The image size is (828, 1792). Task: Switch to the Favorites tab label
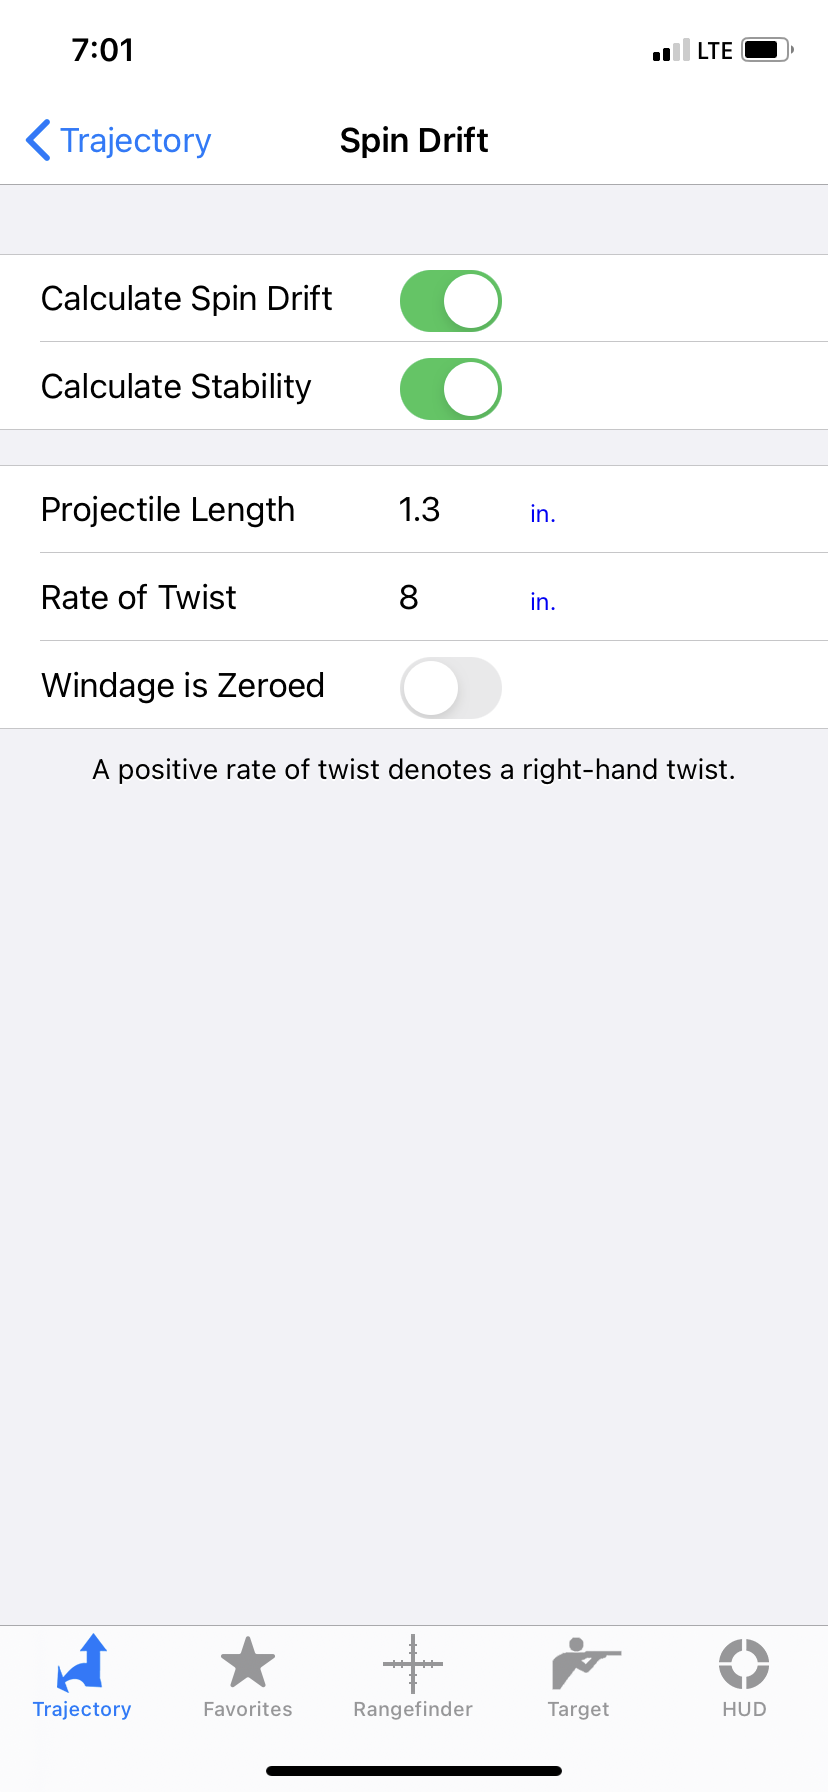point(248,1709)
